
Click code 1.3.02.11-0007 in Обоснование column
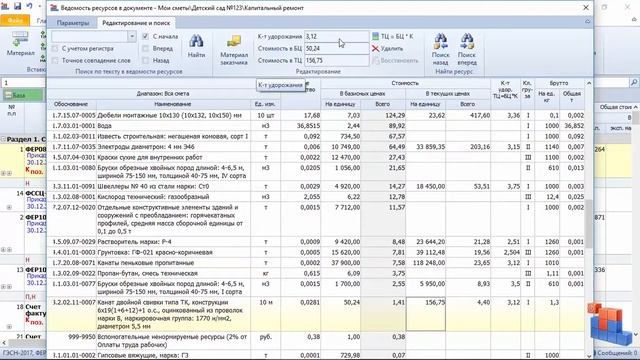73,302
